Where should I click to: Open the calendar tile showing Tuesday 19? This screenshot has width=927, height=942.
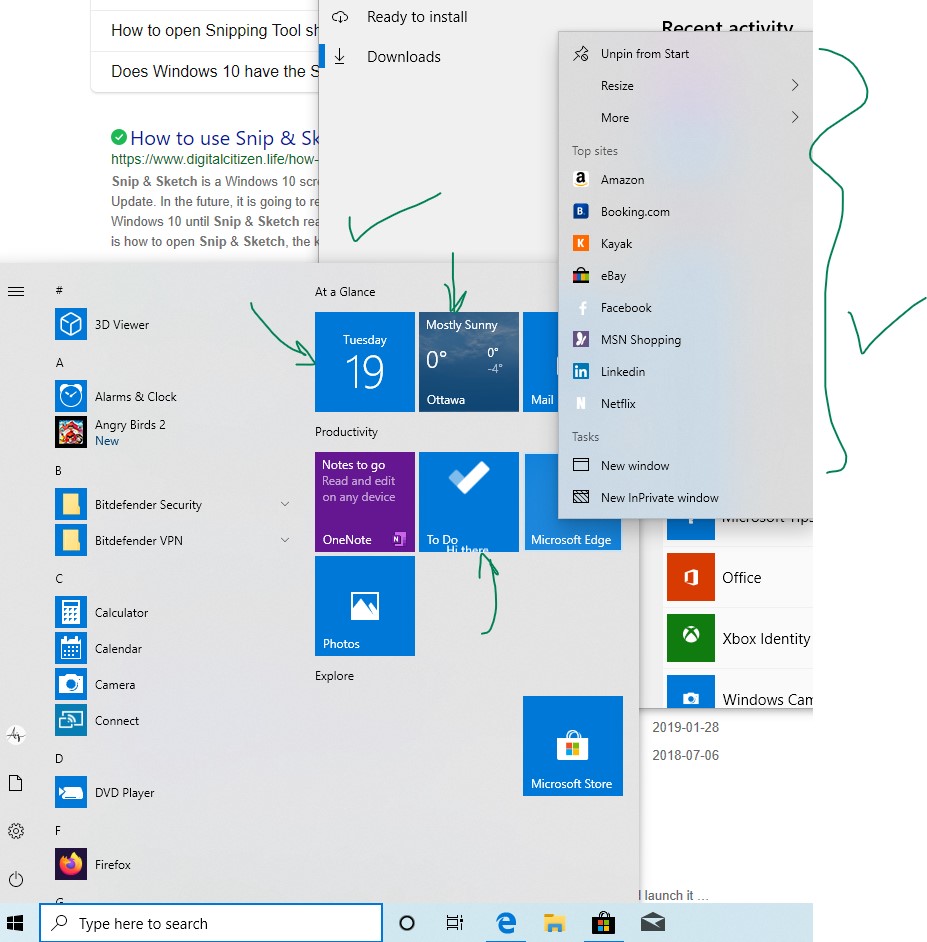[365, 362]
